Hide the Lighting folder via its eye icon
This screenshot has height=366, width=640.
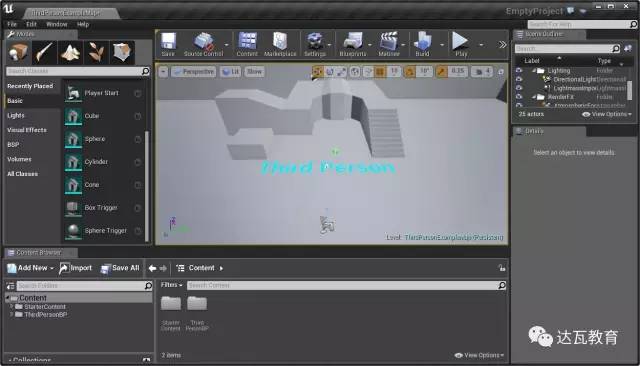519,71
